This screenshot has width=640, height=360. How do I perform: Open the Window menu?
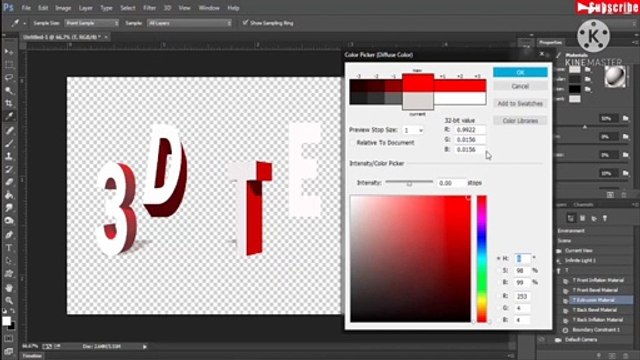(209, 8)
